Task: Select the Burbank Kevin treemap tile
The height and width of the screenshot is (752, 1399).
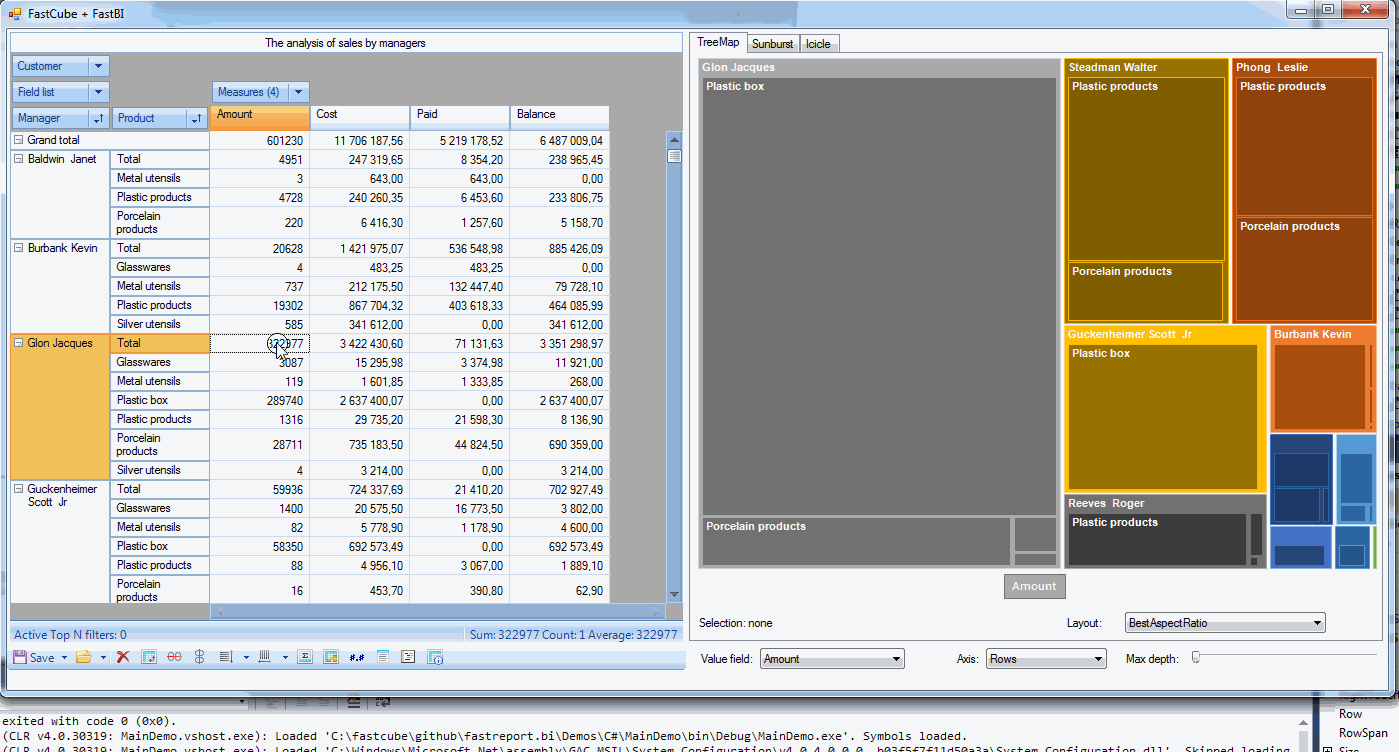Action: pos(1322,378)
